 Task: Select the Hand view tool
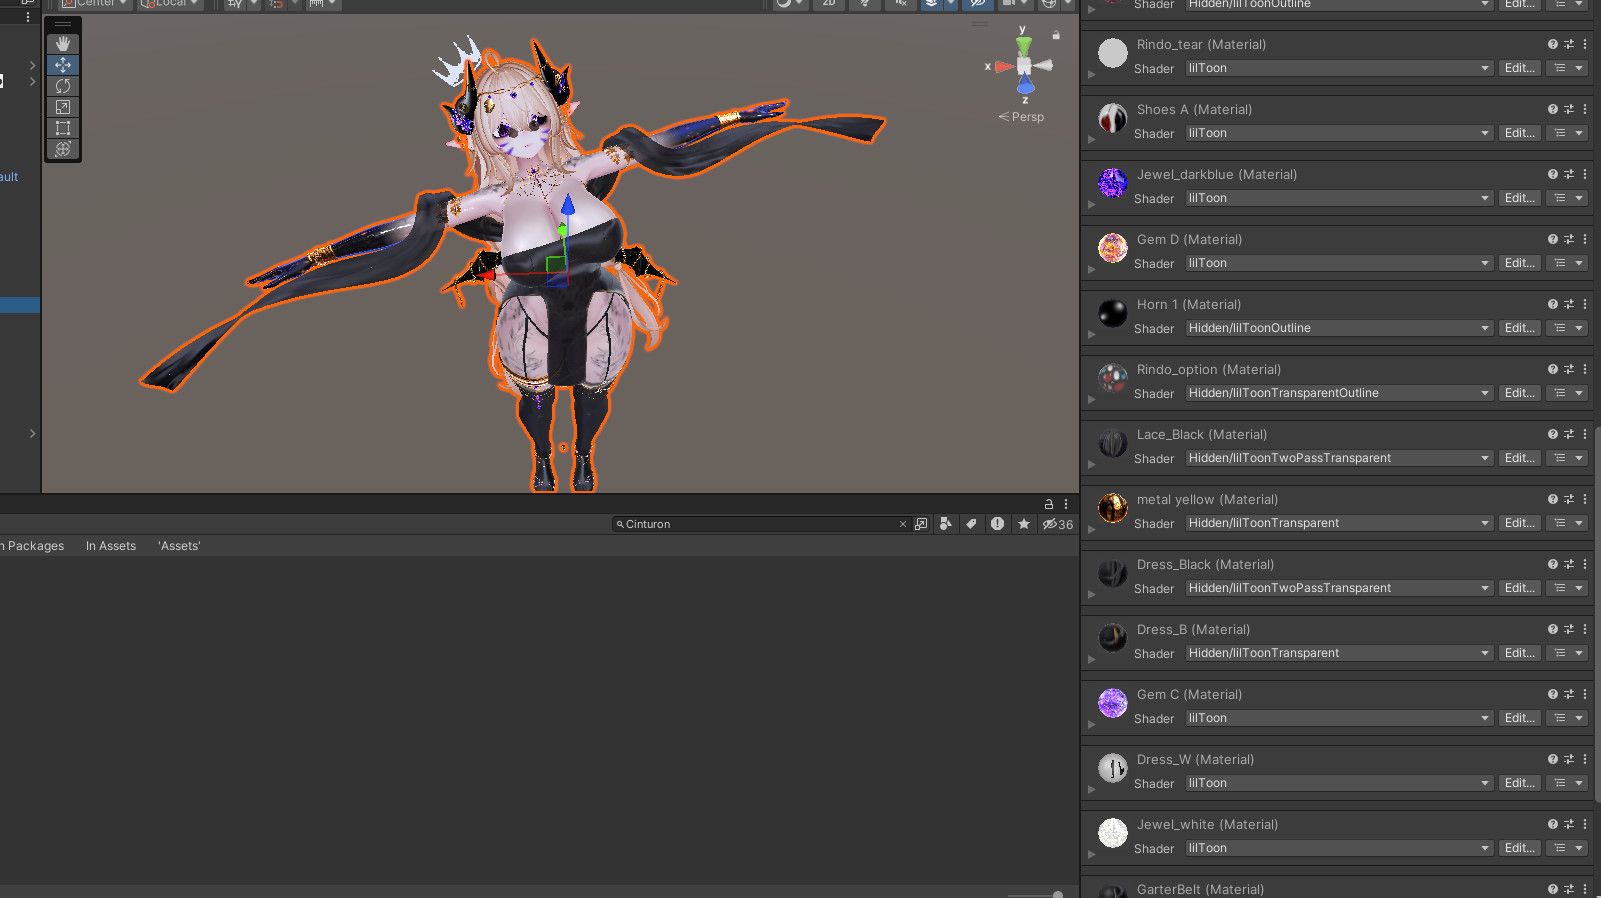pyautogui.click(x=63, y=44)
